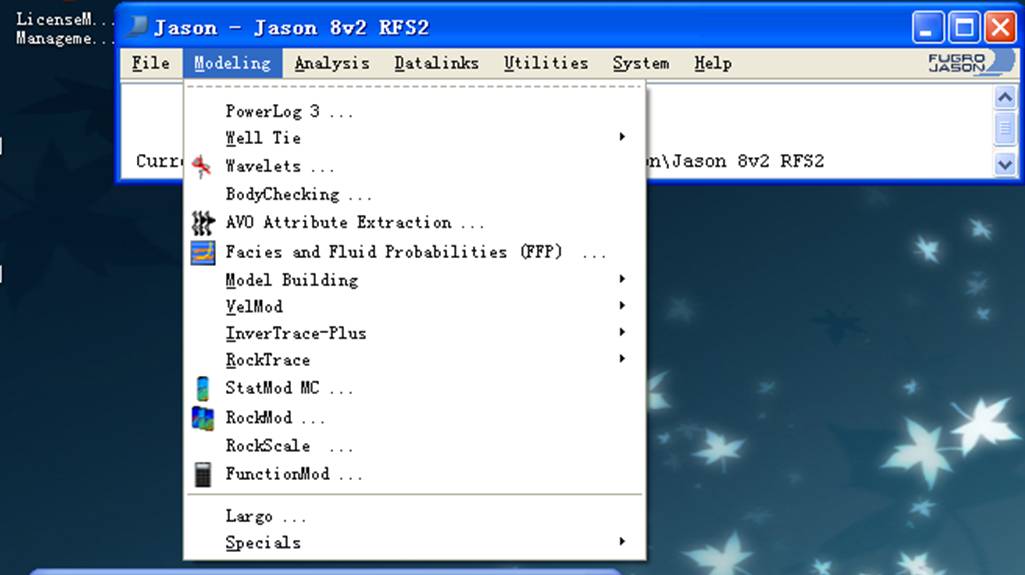Open FunctionMod ... menu entry
Screen dimensions: 1025x575
tap(414, 474)
